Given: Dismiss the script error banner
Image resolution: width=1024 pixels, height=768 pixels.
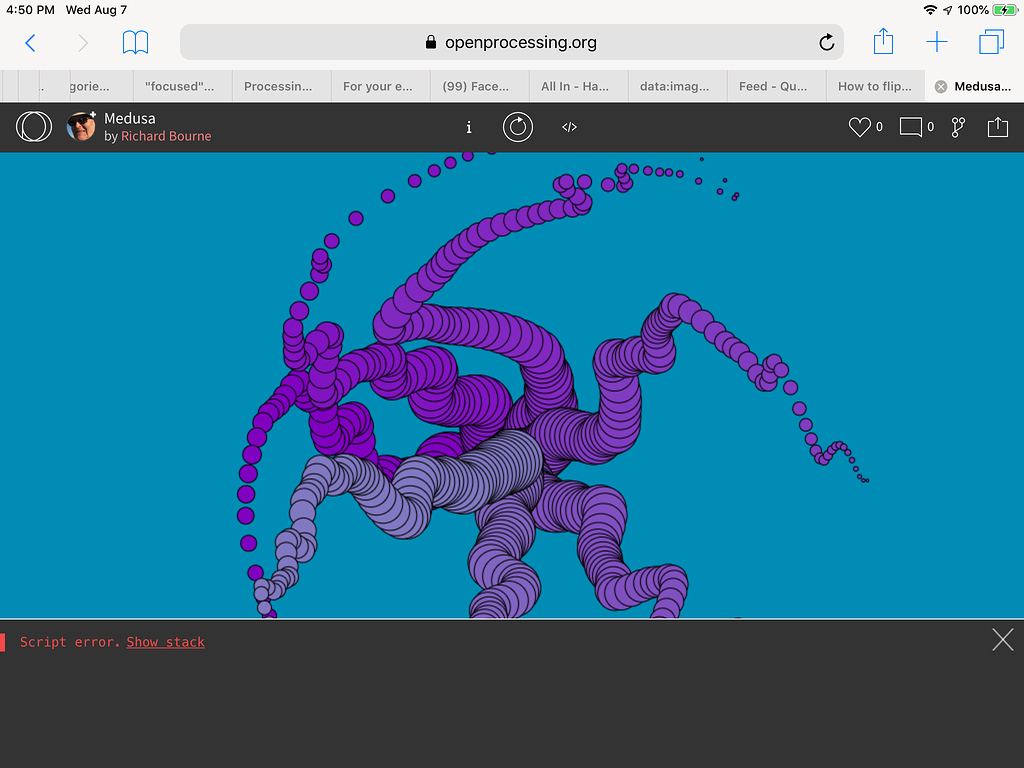Looking at the screenshot, I should [x=1002, y=640].
